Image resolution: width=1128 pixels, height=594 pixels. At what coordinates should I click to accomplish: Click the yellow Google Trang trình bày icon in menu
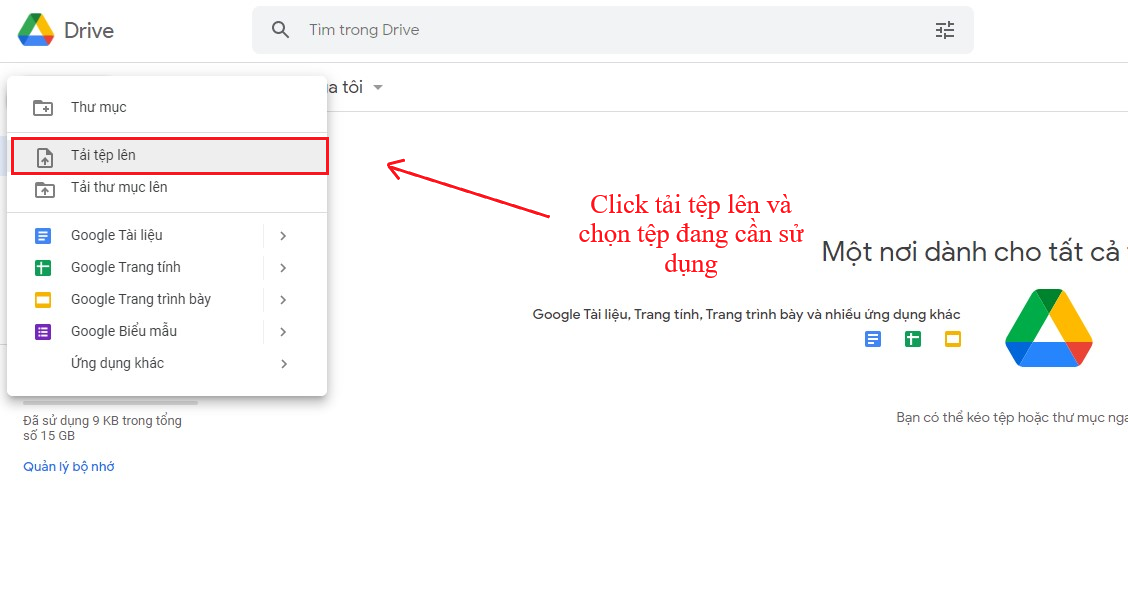(x=43, y=300)
